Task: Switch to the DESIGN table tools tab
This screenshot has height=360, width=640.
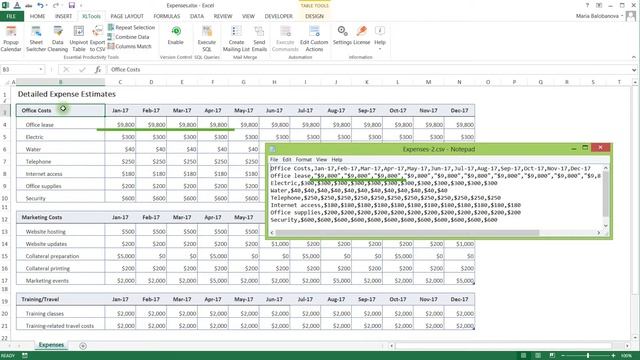Action: pos(314,16)
